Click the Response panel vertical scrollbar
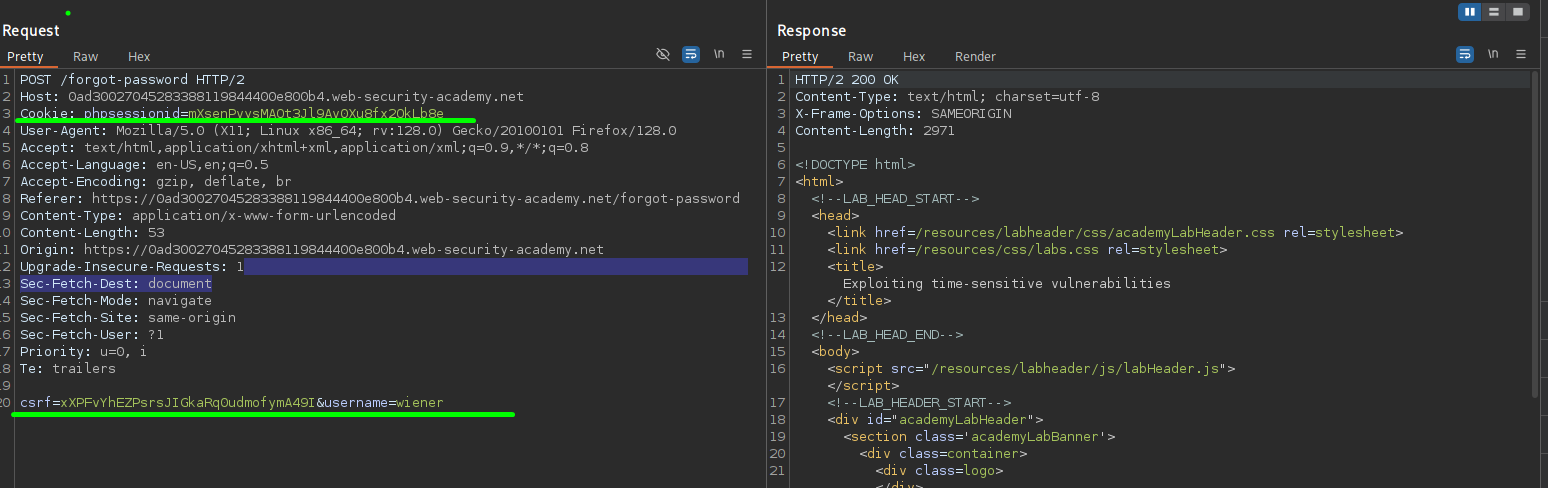 click(x=1534, y=230)
